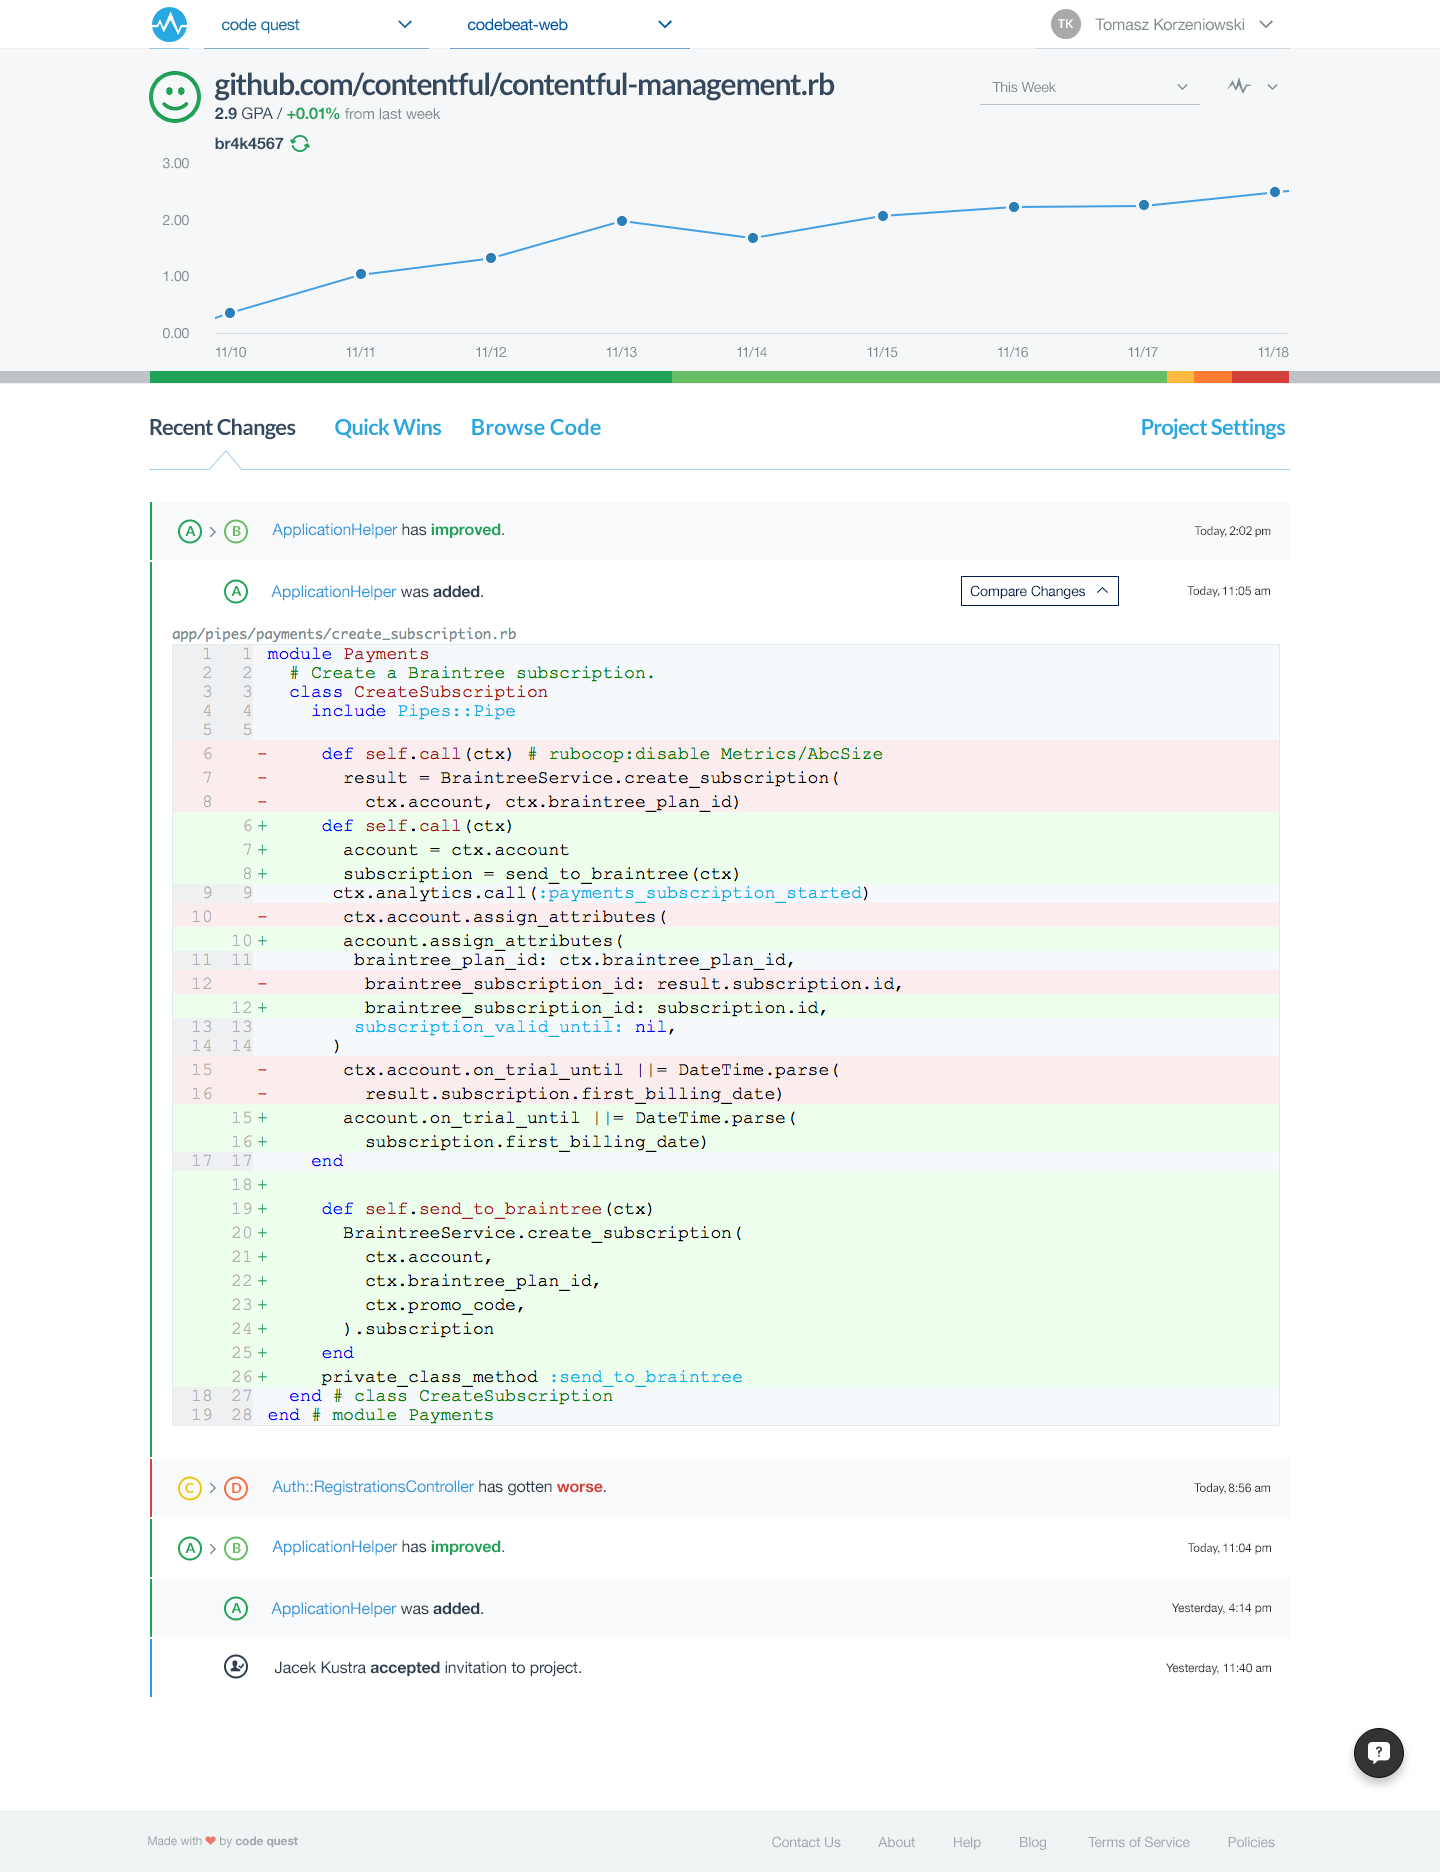Open ApplicationHelper was added link at 11:05 am
The width and height of the screenshot is (1440, 1872).
pos(334,592)
